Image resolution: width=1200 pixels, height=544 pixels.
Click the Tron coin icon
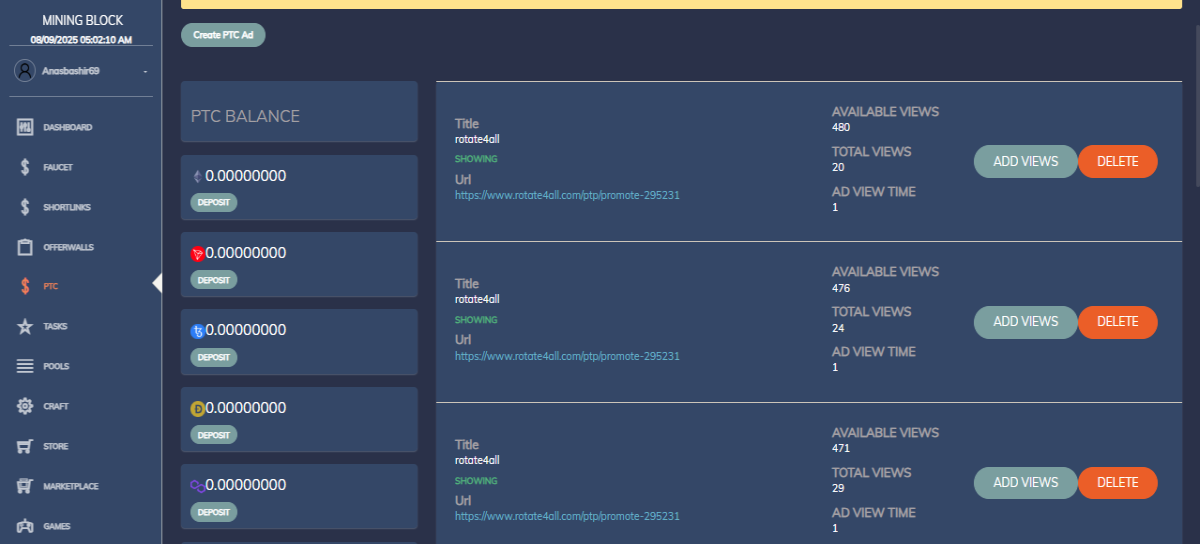point(197,254)
